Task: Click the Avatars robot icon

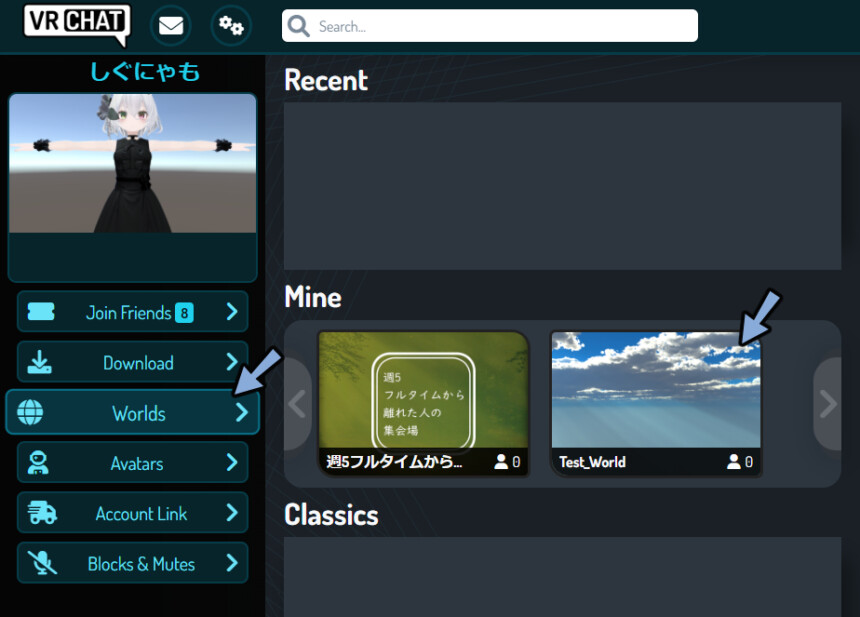Action: pos(38,462)
